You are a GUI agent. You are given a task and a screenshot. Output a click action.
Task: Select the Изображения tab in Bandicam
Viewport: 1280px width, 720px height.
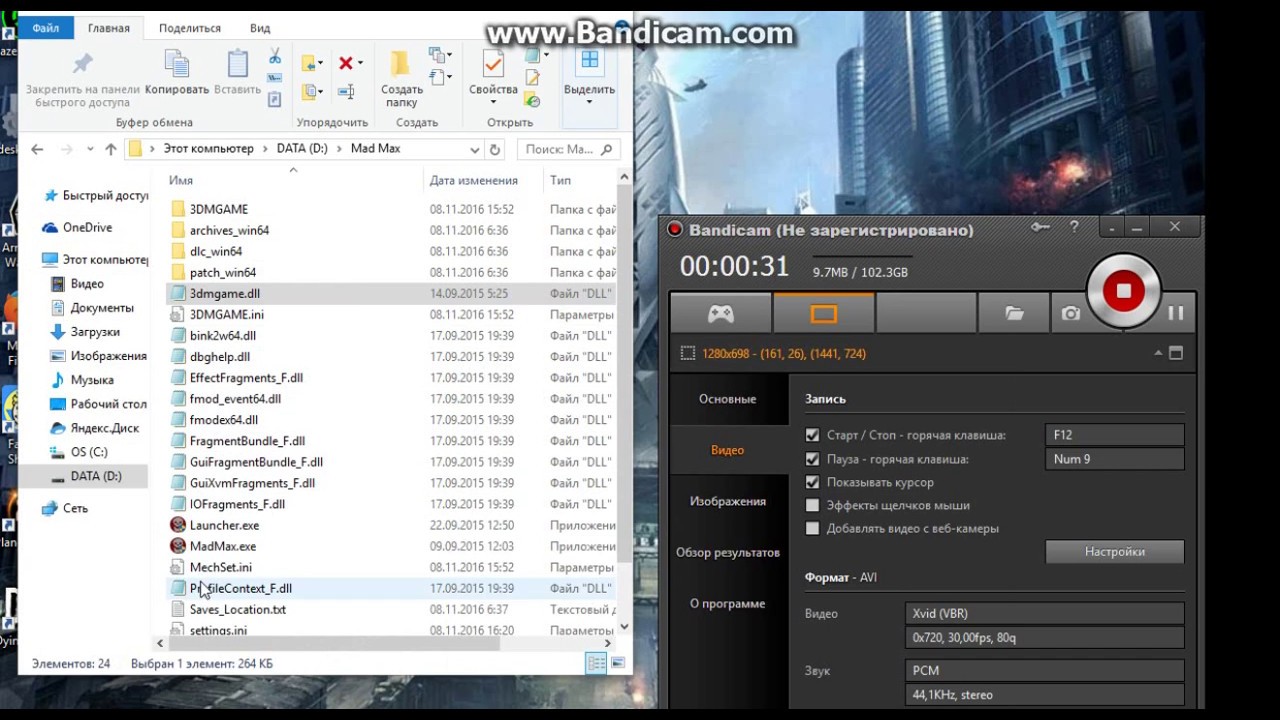point(728,501)
